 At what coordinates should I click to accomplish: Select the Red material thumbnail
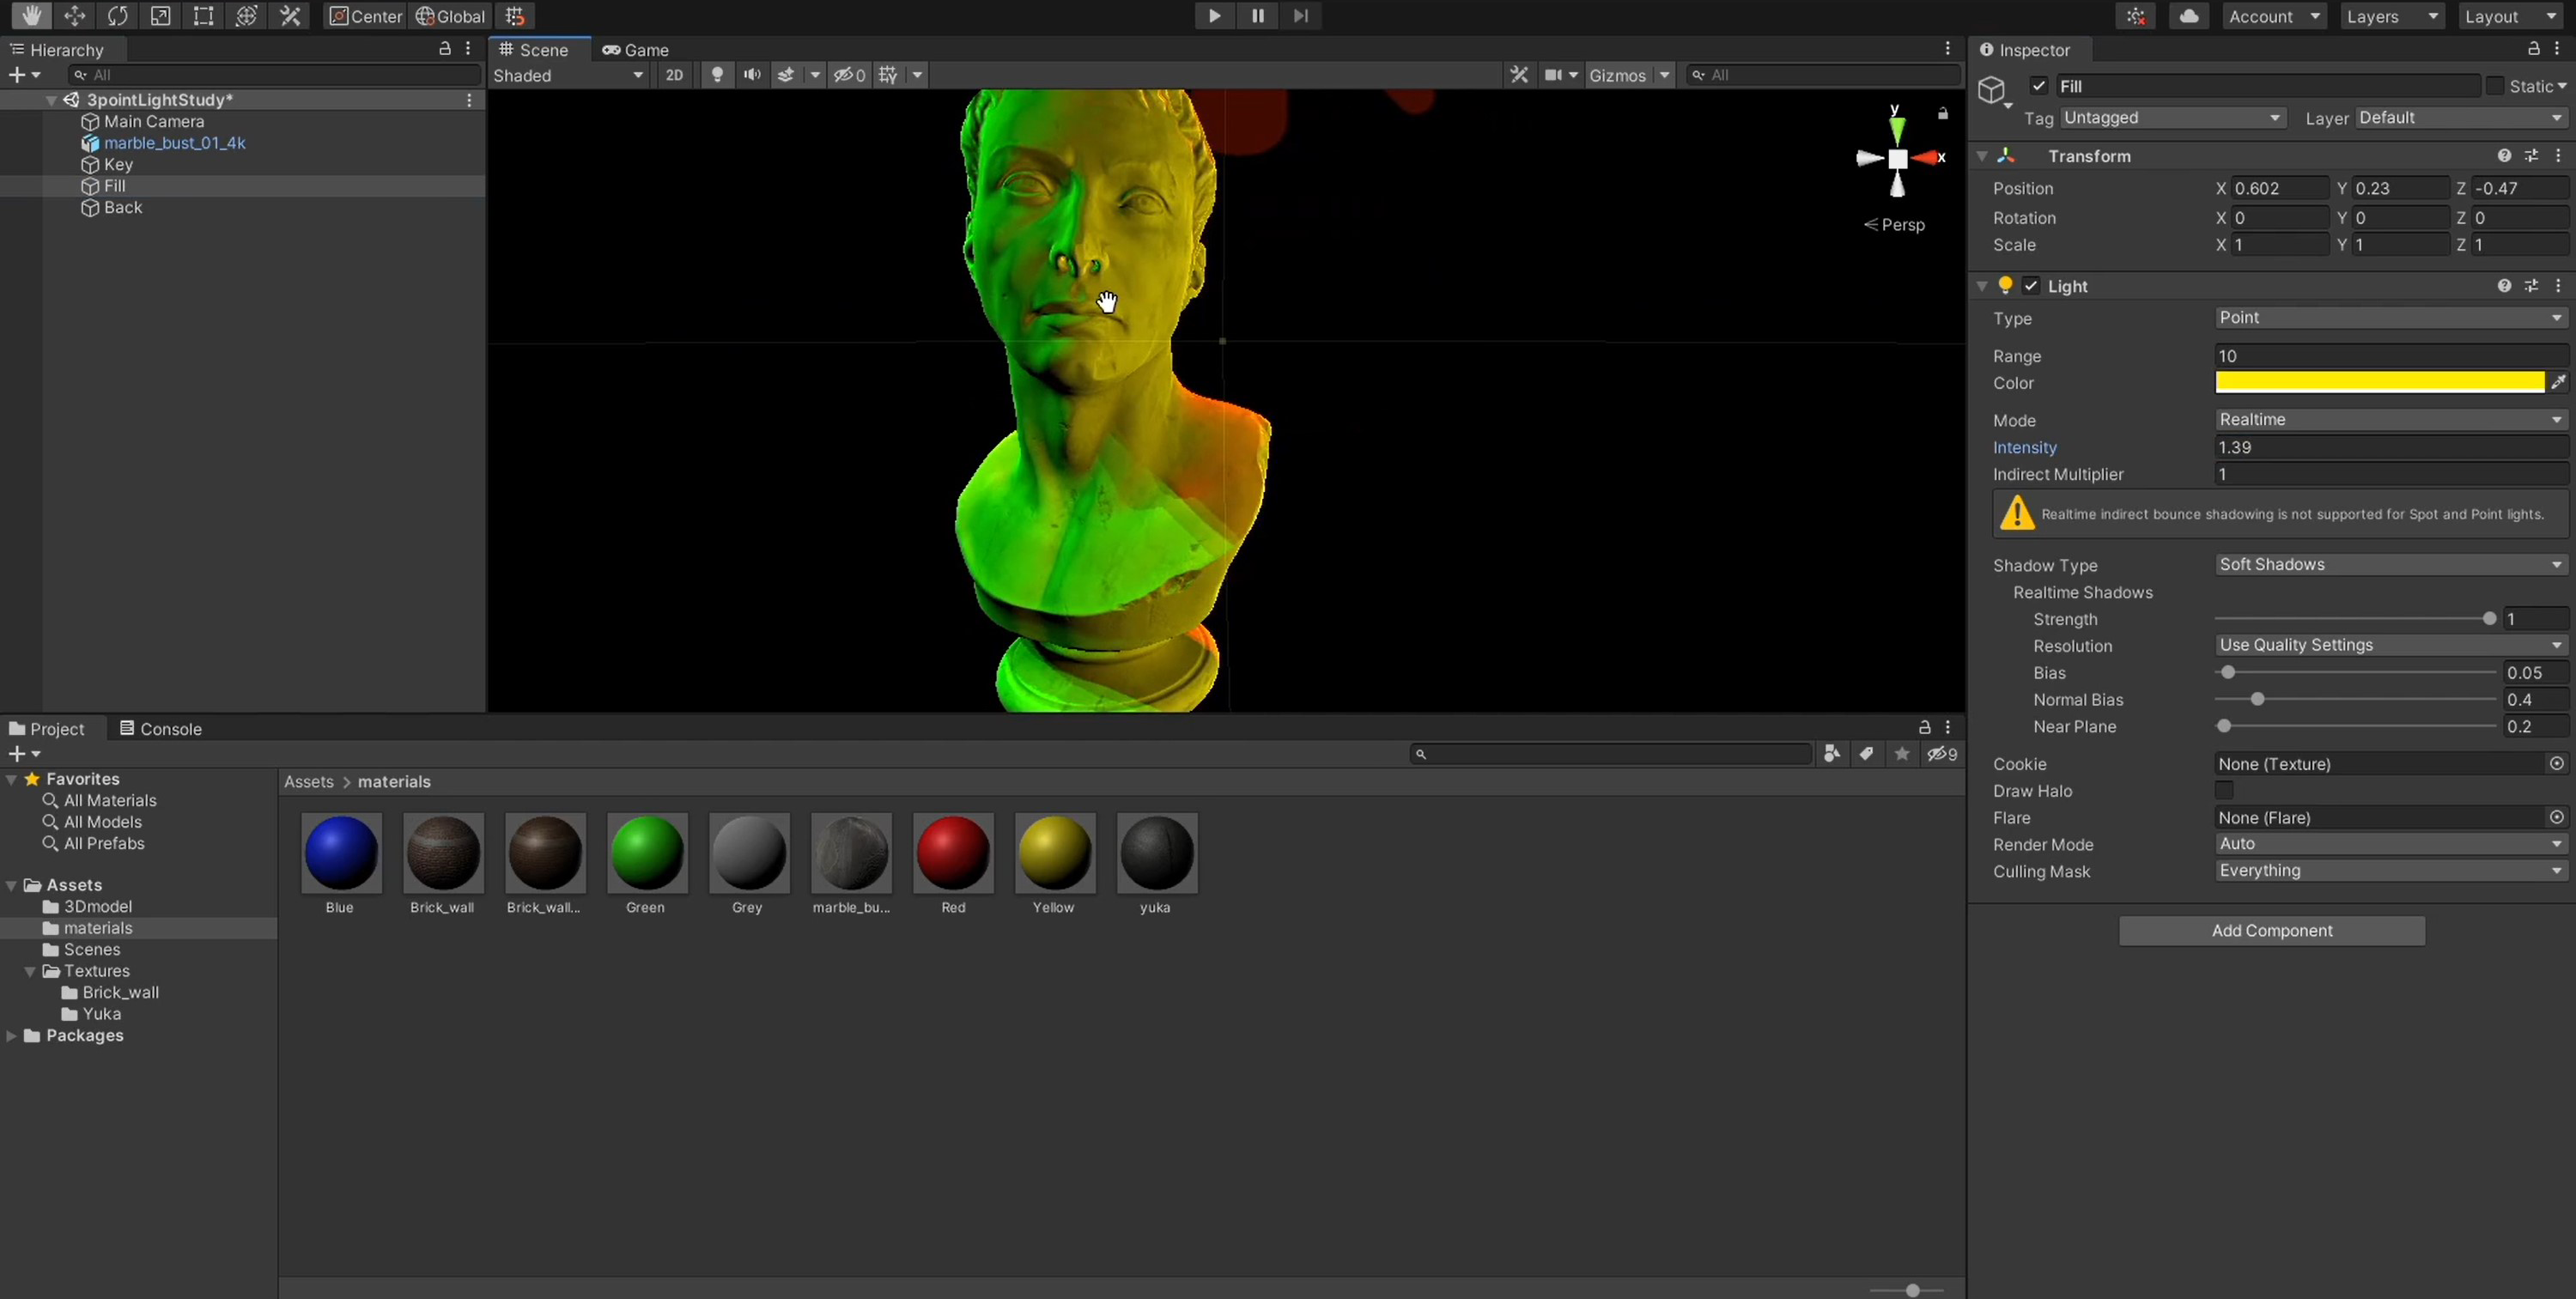tap(952, 853)
